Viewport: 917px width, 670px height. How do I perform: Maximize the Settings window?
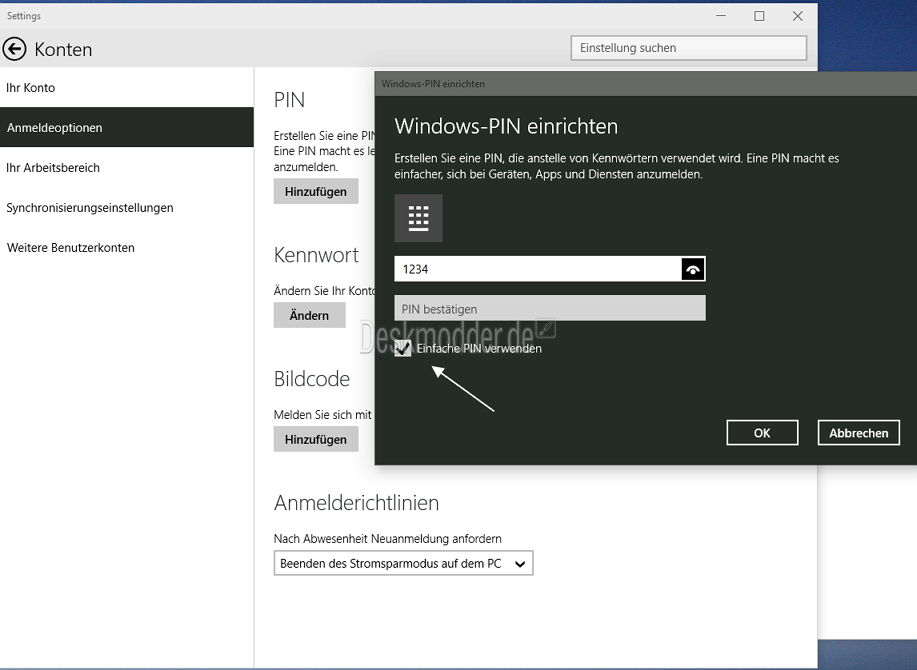(x=759, y=16)
